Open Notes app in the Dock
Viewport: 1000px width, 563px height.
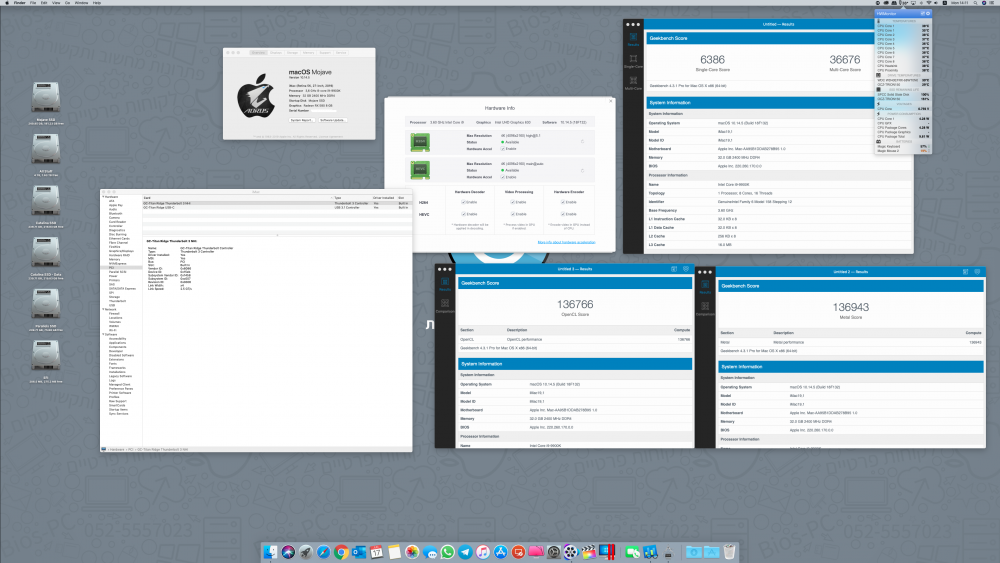pos(394,552)
